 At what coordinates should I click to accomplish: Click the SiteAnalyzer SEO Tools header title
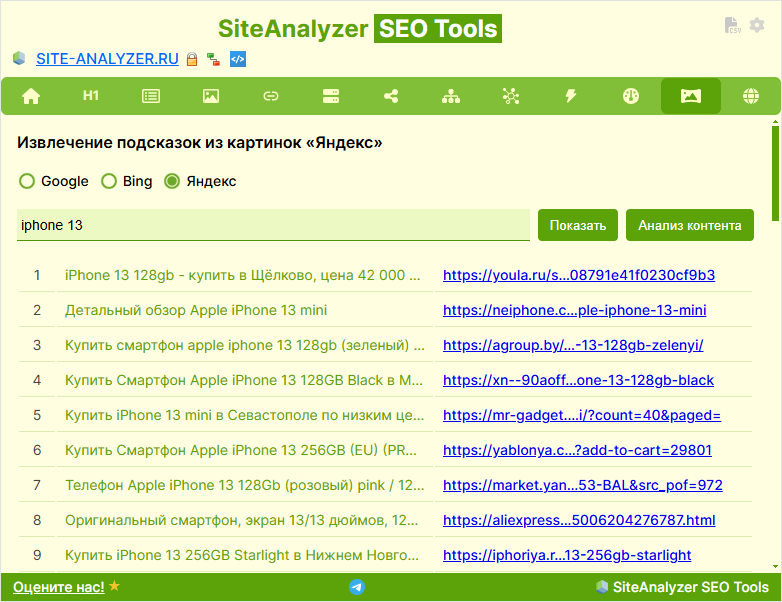[360, 28]
